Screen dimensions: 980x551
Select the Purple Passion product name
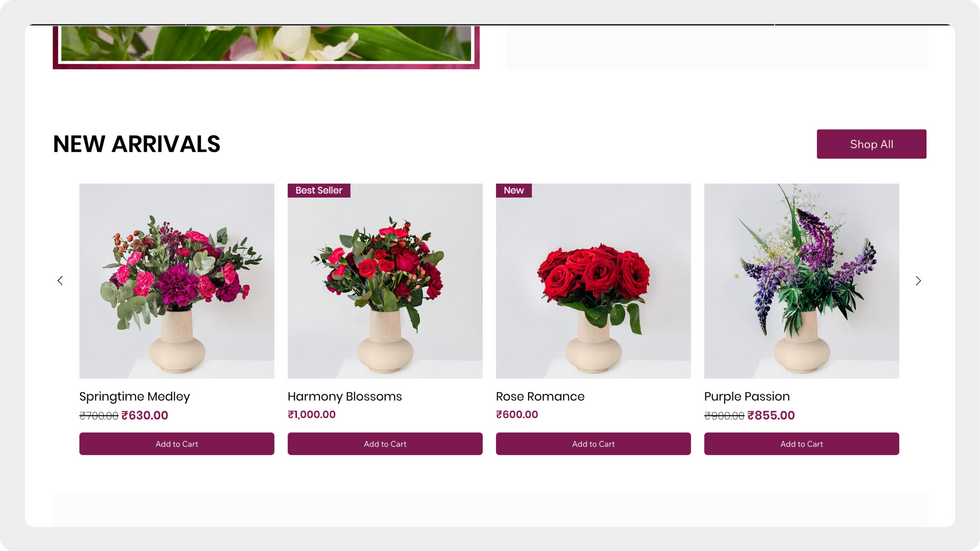[x=747, y=397]
